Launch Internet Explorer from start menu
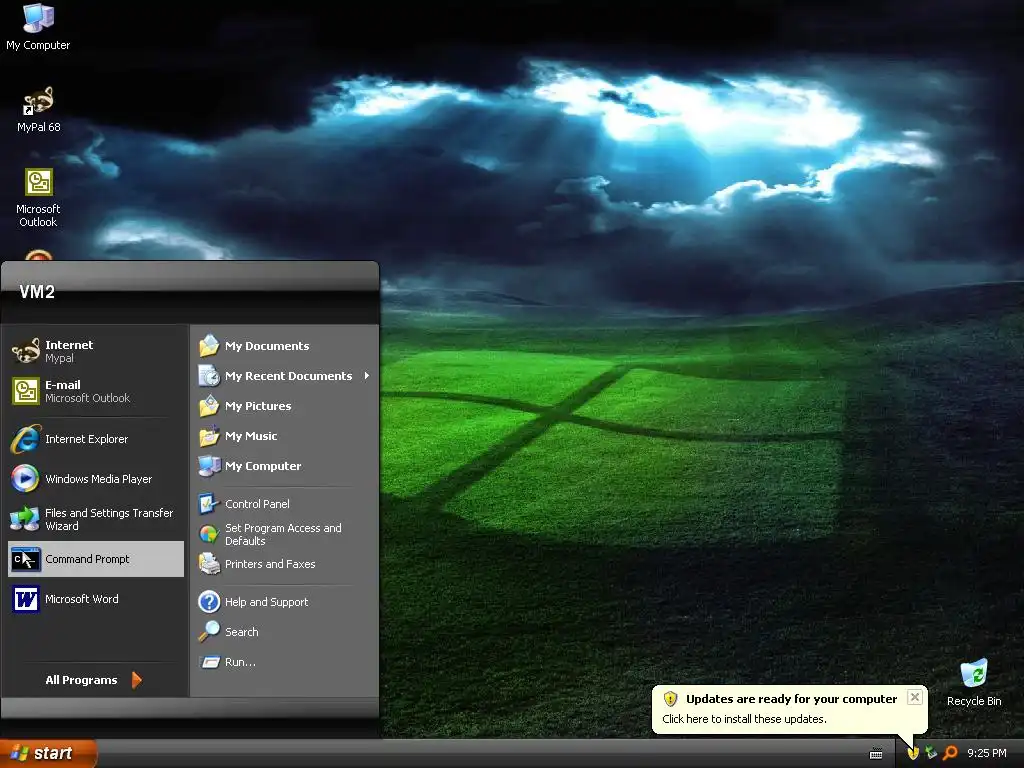The image size is (1024, 768). [96, 439]
